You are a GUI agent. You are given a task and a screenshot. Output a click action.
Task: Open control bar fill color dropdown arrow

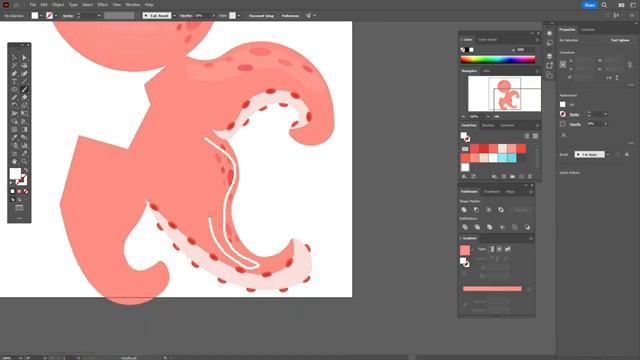click(x=41, y=16)
